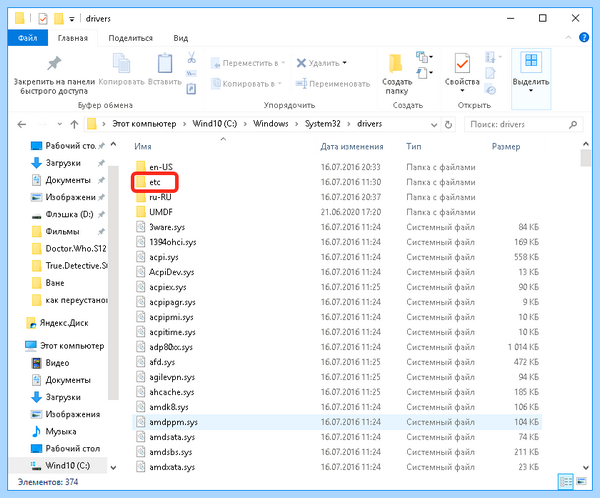Click the Copy icon in the ribbon
The image size is (600, 498).
click(121, 63)
